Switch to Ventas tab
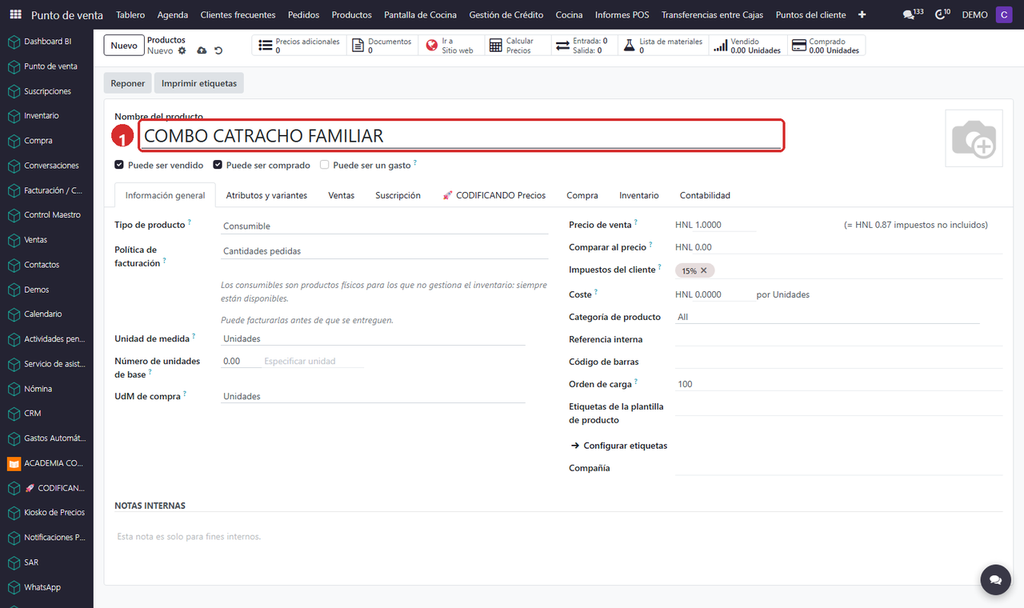 [x=341, y=195]
